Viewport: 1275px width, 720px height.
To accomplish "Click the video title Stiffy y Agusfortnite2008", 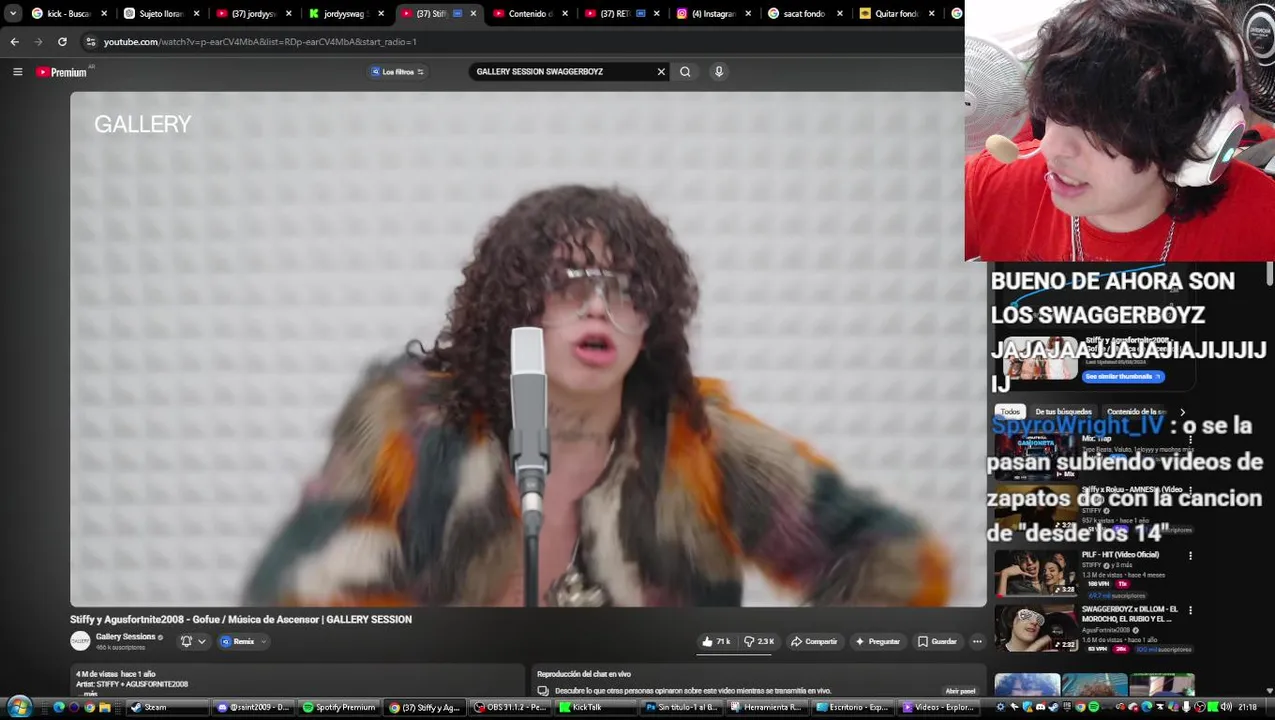I will click(241, 619).
